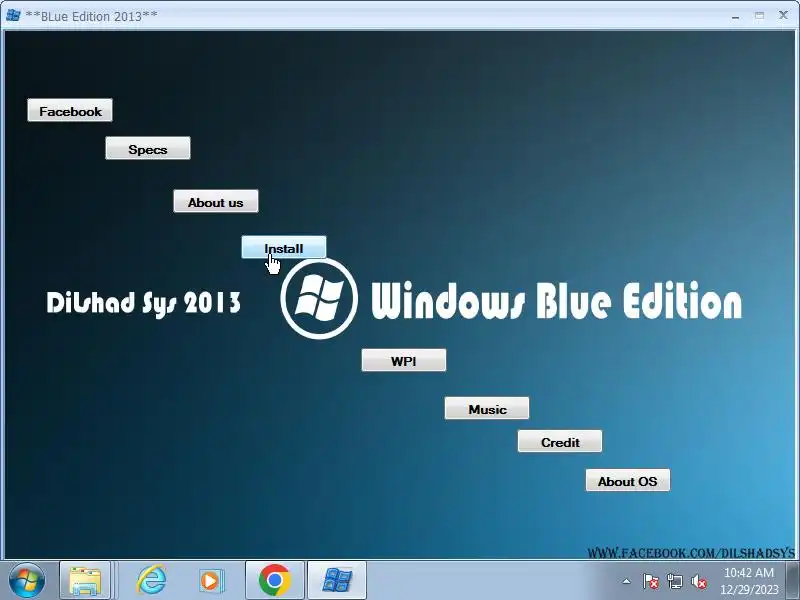
Task: Open the Windows Start orb
Action: (27, 581)
